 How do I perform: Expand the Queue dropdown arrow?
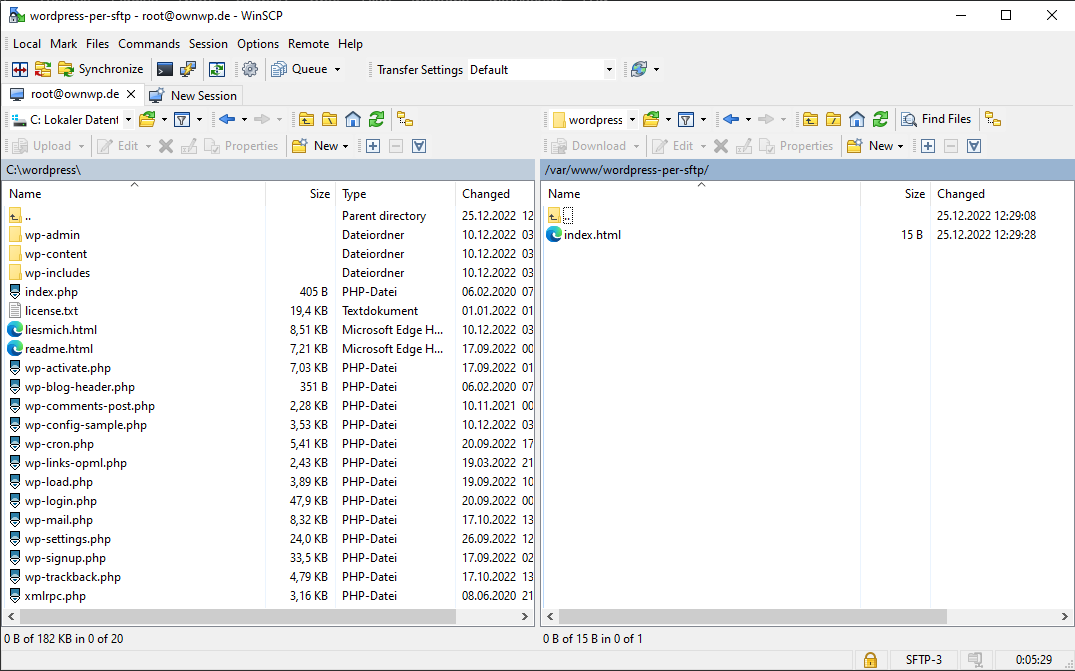337,69
